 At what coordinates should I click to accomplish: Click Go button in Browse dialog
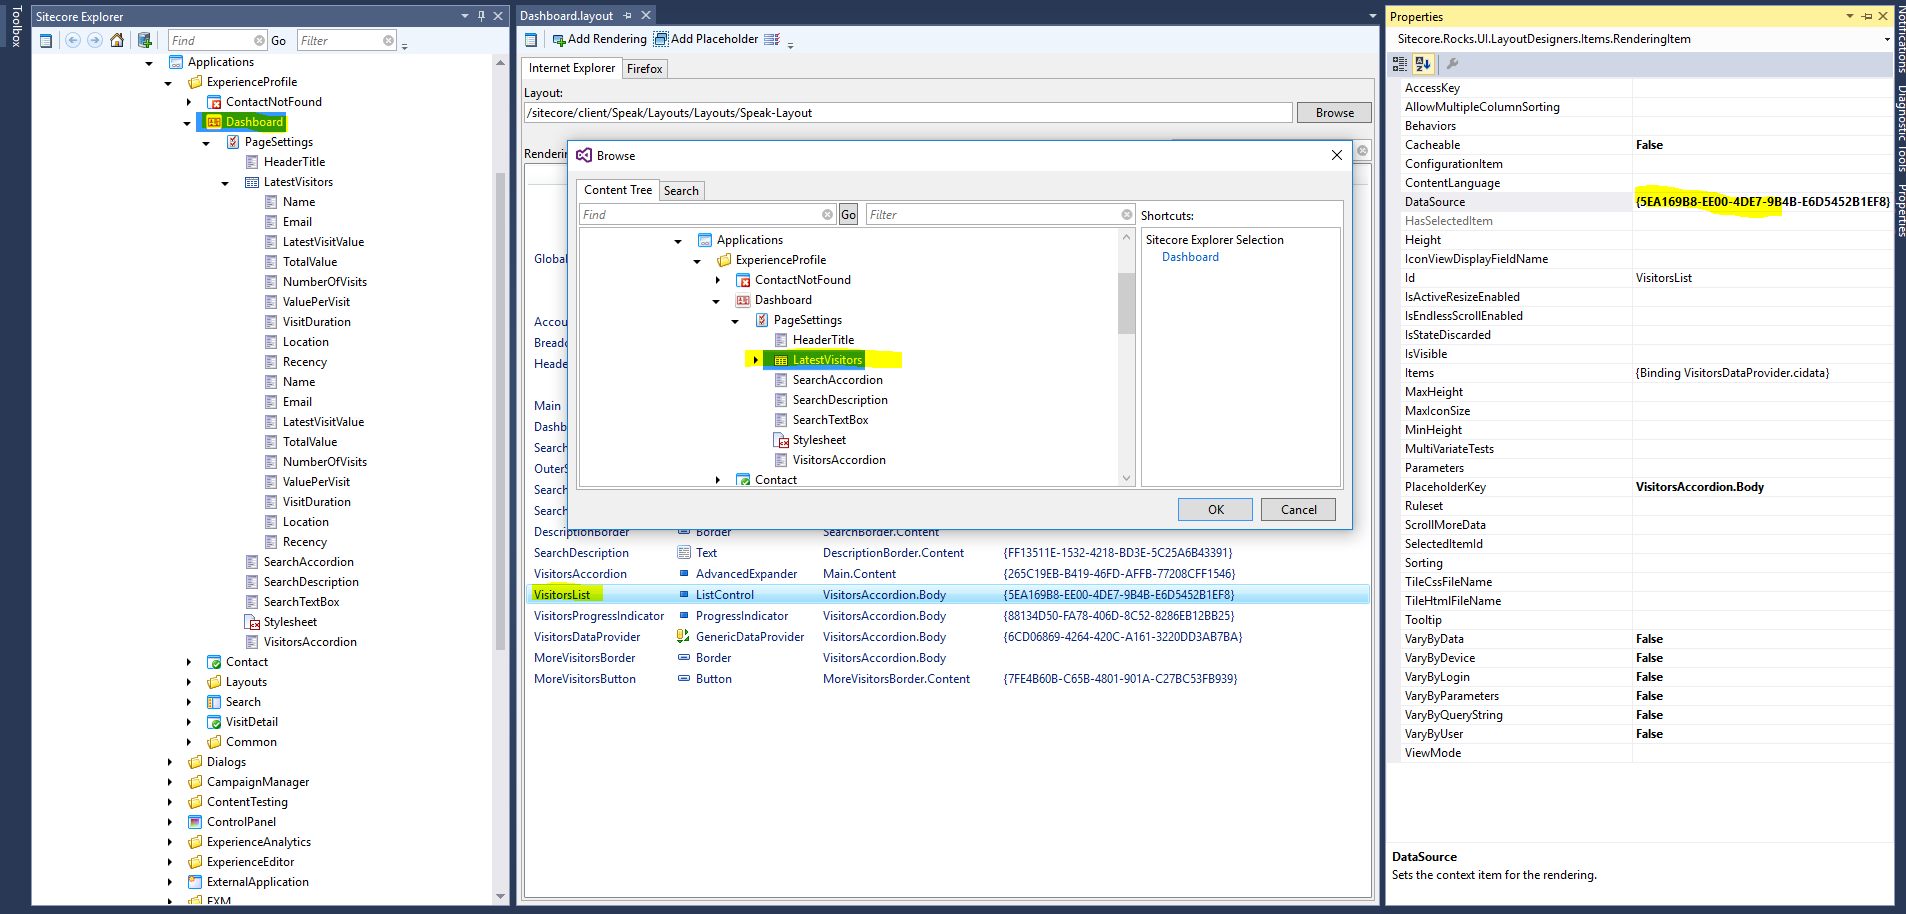click(x=848, y=215)
